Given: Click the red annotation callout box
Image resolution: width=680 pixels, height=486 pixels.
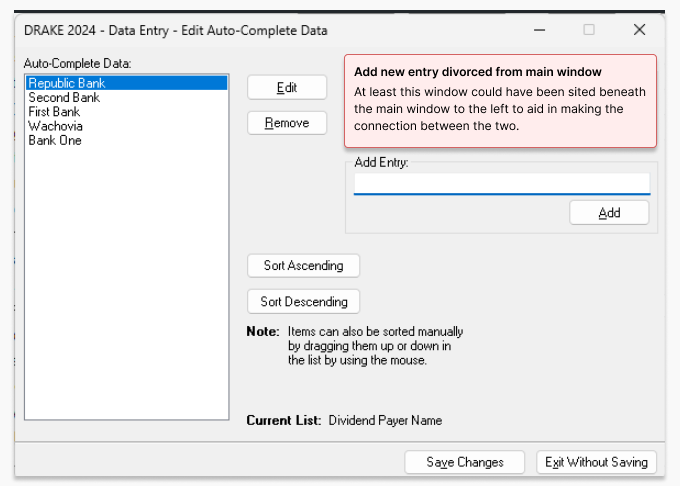Looking at the screenshot, I should click(x=500, y=100).
